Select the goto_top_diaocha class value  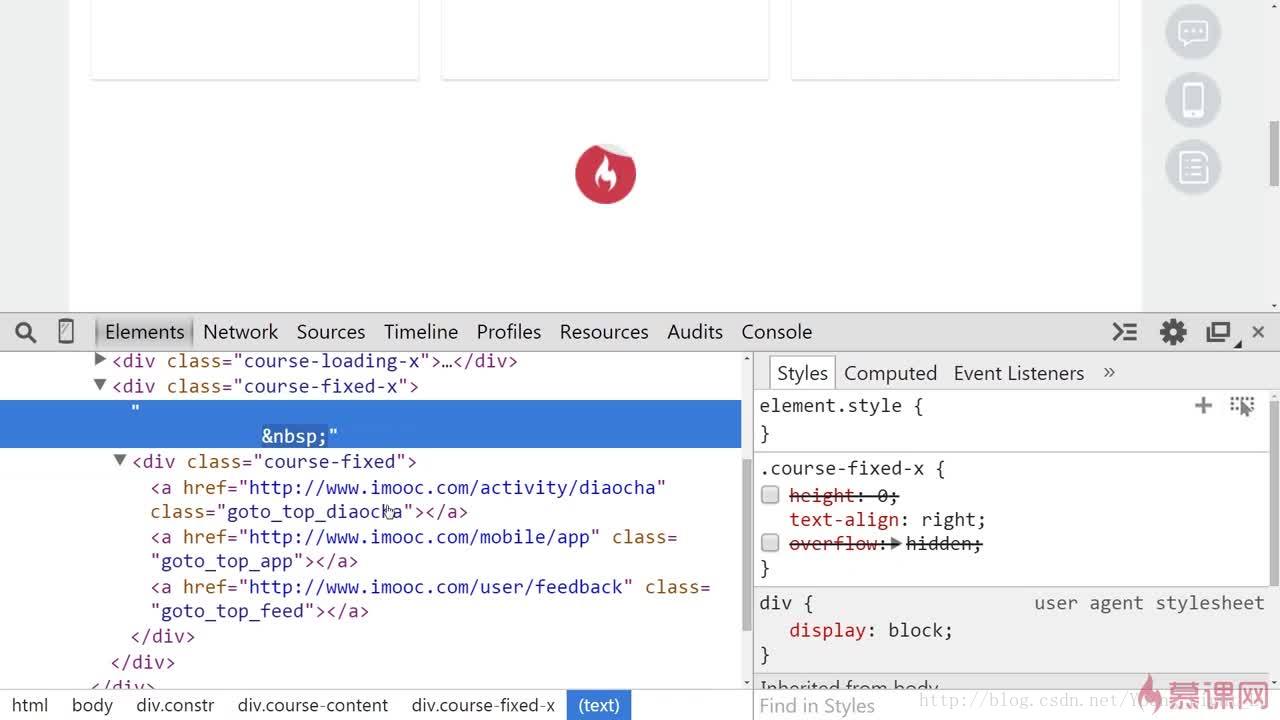314,512
